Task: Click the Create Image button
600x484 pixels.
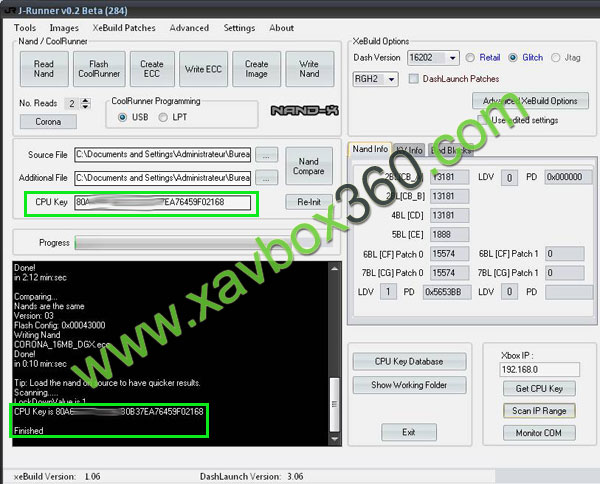Action: pos(256,69)
